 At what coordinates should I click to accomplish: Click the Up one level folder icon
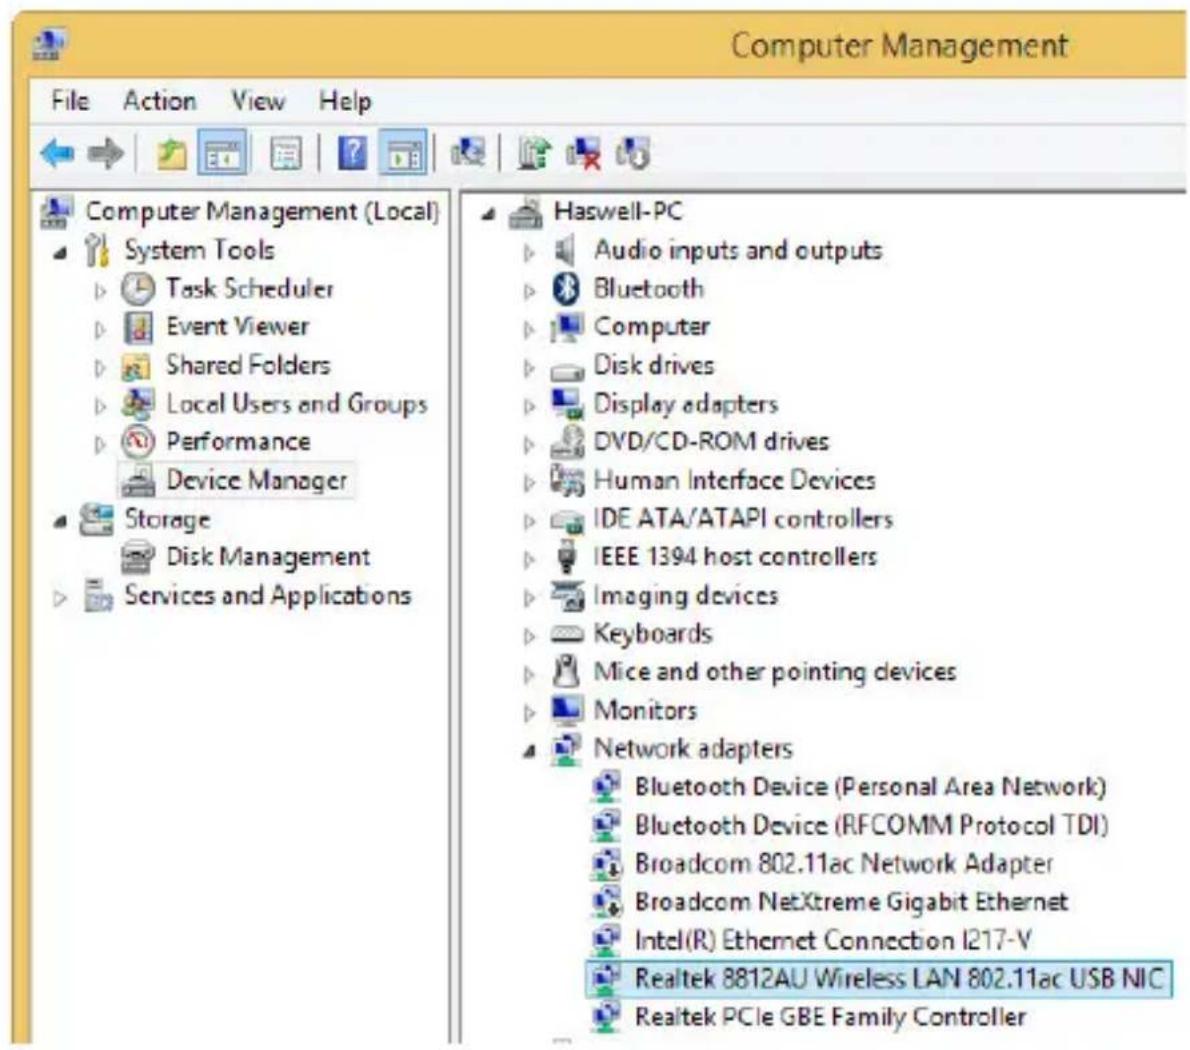[171, 153]
